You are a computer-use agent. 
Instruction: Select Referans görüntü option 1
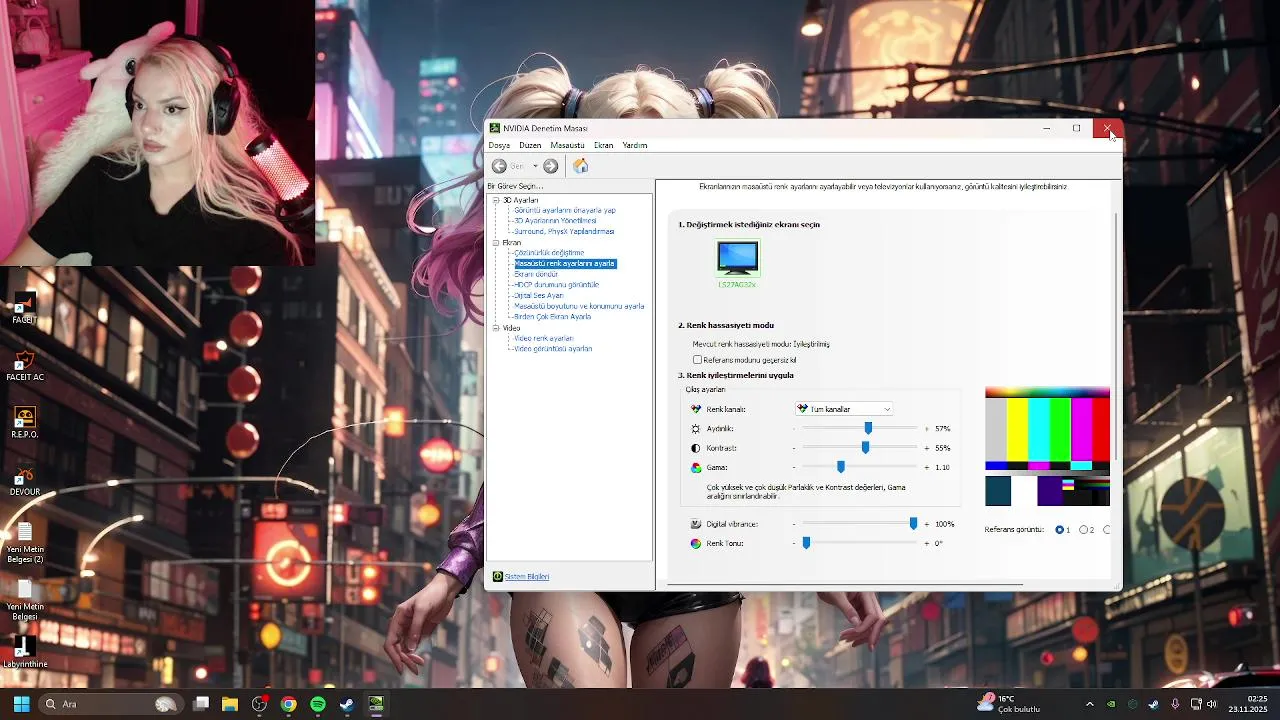point(1060,530)
